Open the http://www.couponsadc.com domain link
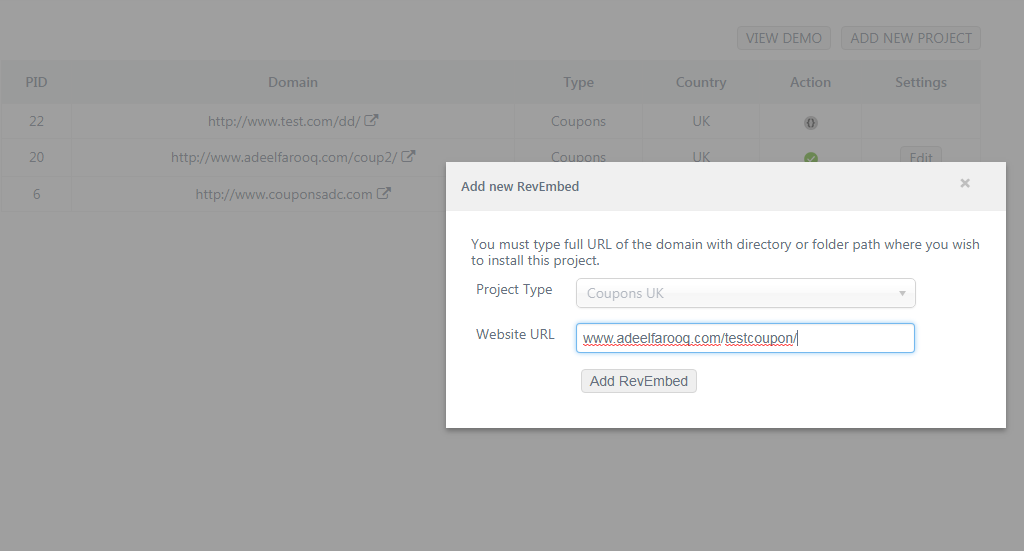 [x=284, y=194]
